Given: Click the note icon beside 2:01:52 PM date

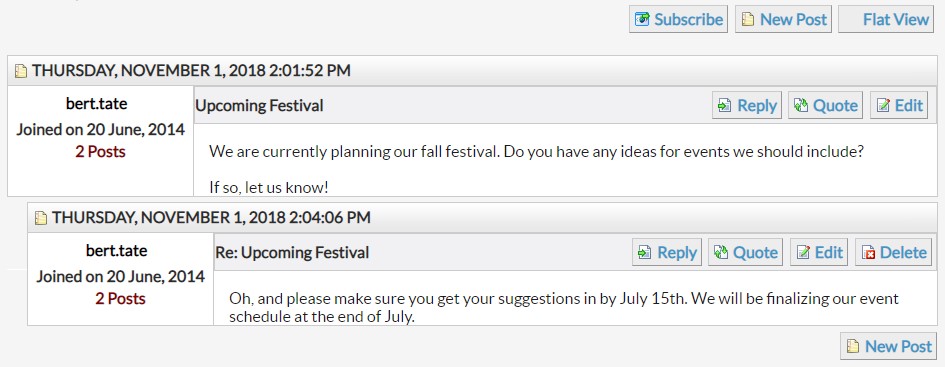Looking at the screenshot, I should 21,71.
